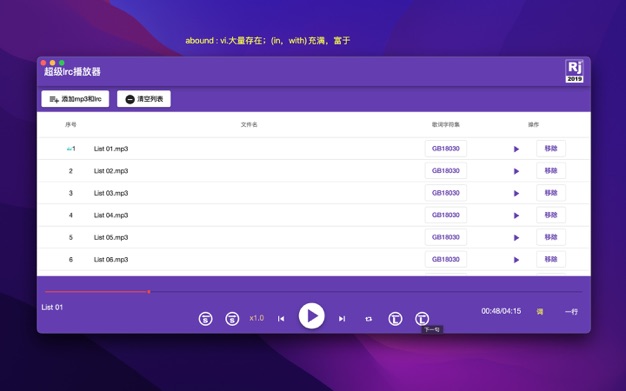Remove List 02.mp3 with its 移除 button
The height and width of the screenshot is (391, 626).
[551, 171]
